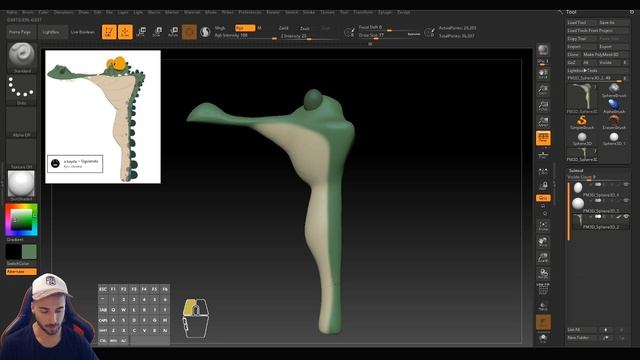Click the Zoom document icon
The width and height of the screenshot is (640, 360).
(543, 90)
